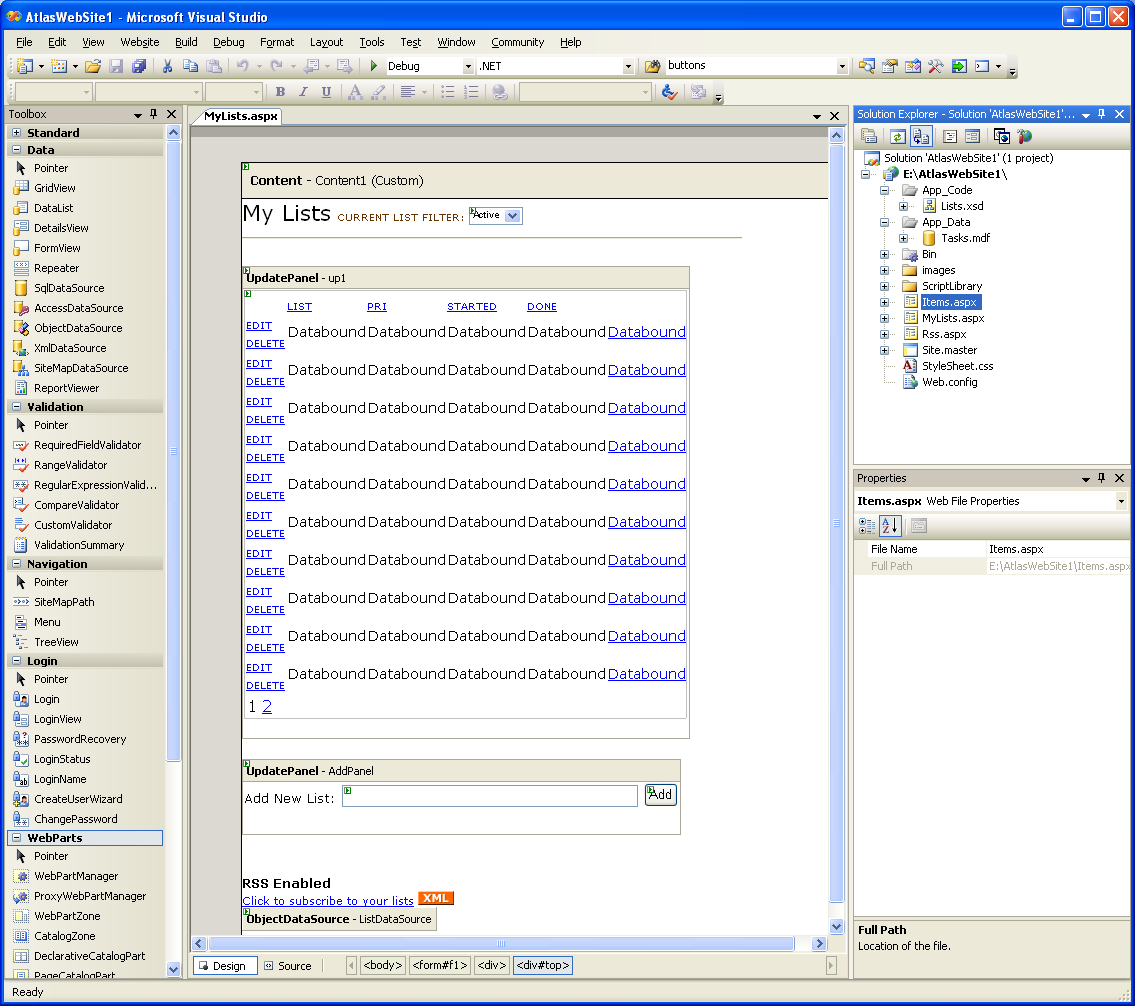
Task: Switch to Design view tab
Action: [x=224, y=966]
